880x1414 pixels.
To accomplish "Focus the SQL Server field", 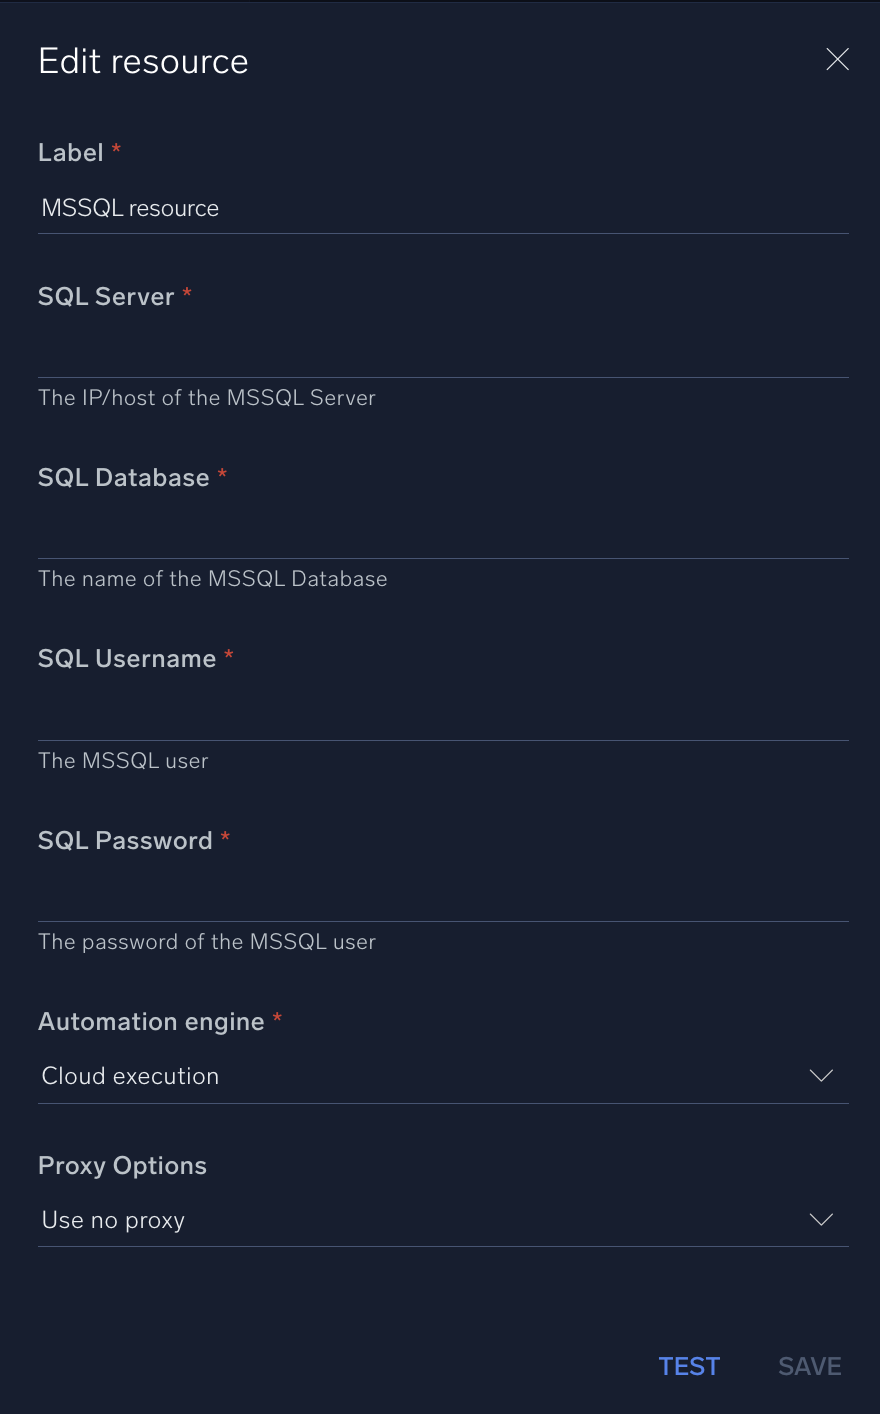I will [440, 355].
